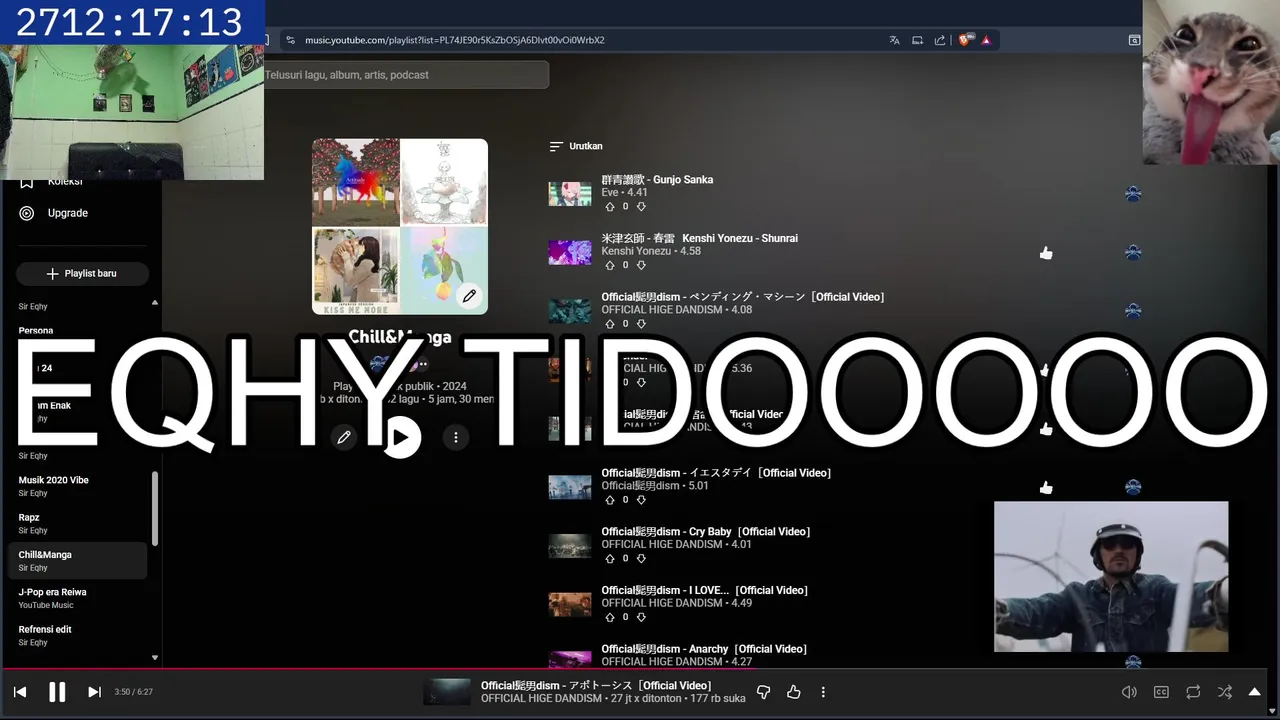
Task: Pause the current song
Action: (x=57, y=692)
